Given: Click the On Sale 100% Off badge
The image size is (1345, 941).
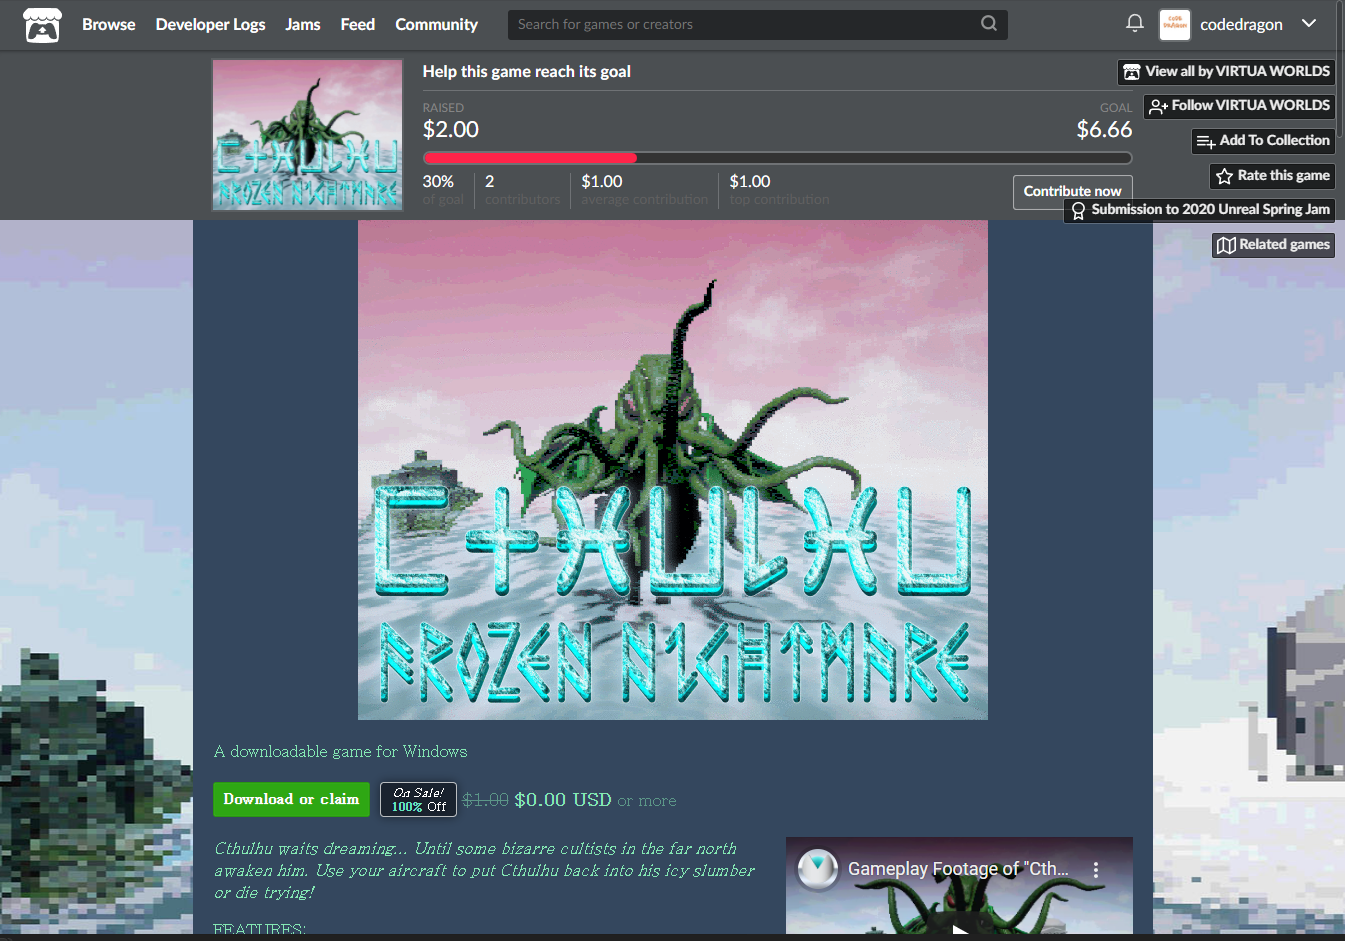Looking at the screenshot, I should [418, 799].
